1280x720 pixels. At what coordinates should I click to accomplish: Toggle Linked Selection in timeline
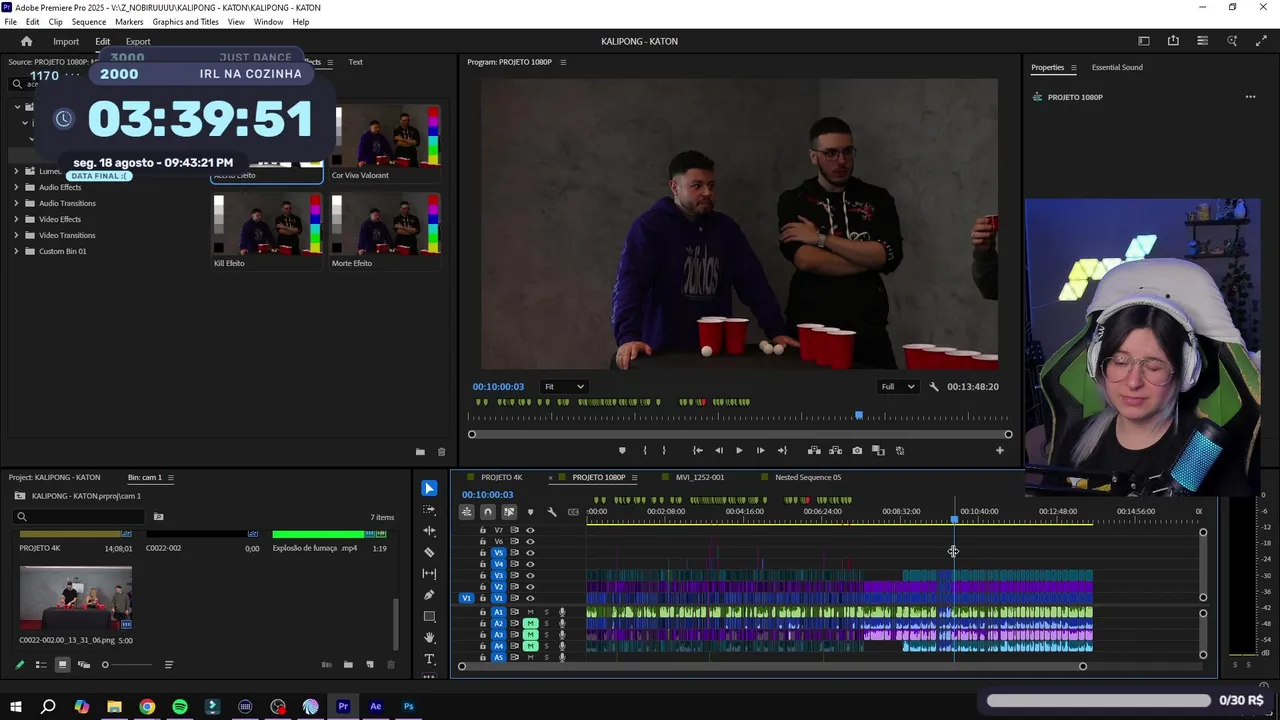click(509, 512)
